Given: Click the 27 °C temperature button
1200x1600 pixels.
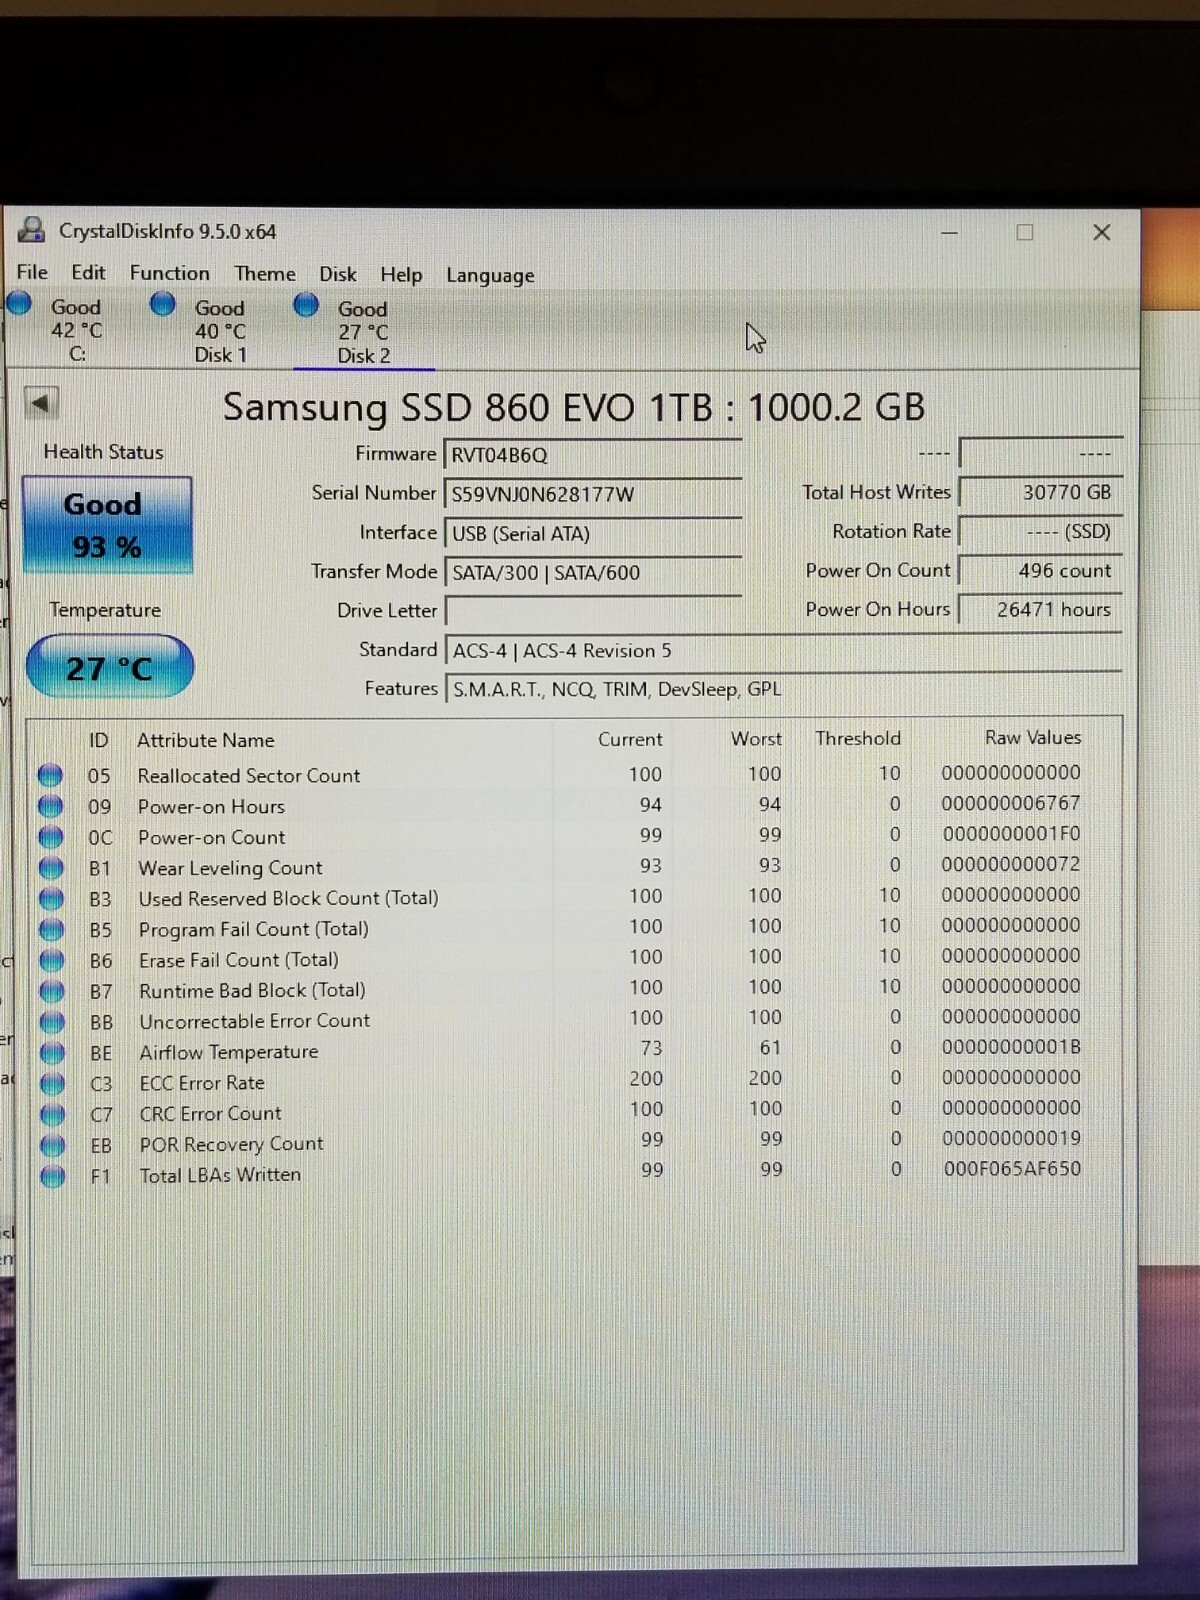Looking at the screenshot, I should (109, 667).
